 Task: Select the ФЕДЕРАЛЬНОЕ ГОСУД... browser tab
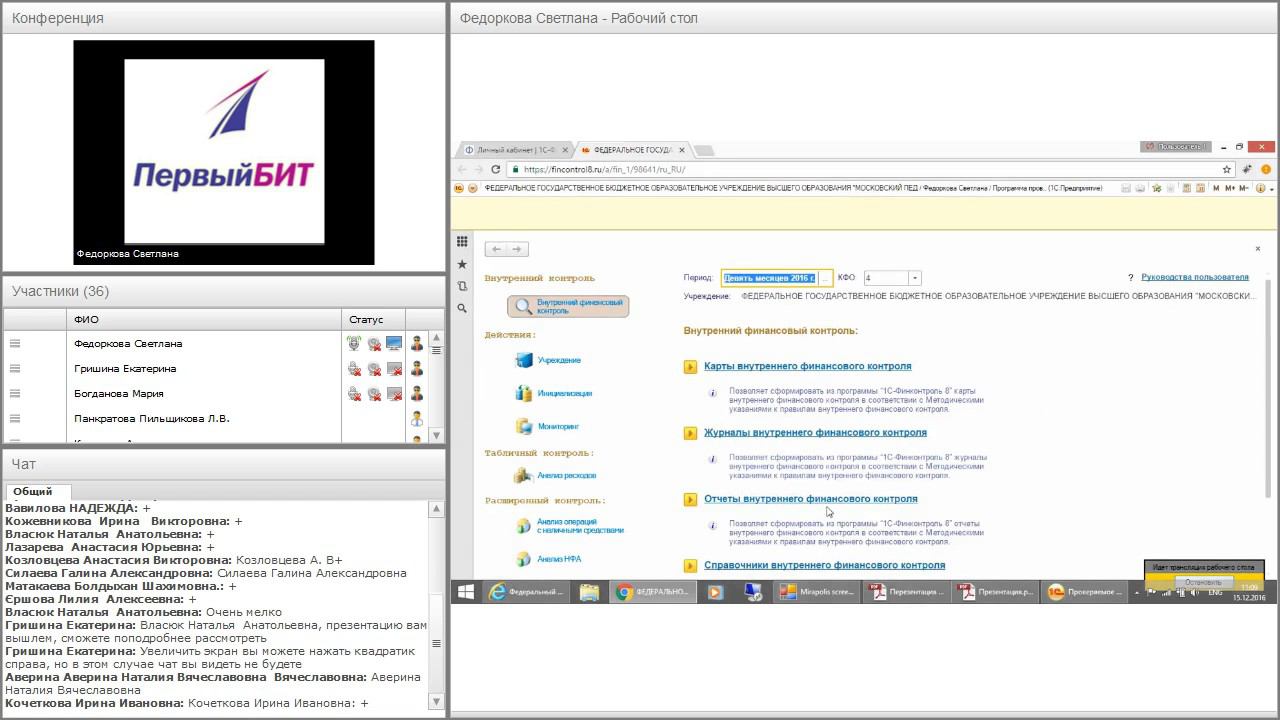coord(632,150)
